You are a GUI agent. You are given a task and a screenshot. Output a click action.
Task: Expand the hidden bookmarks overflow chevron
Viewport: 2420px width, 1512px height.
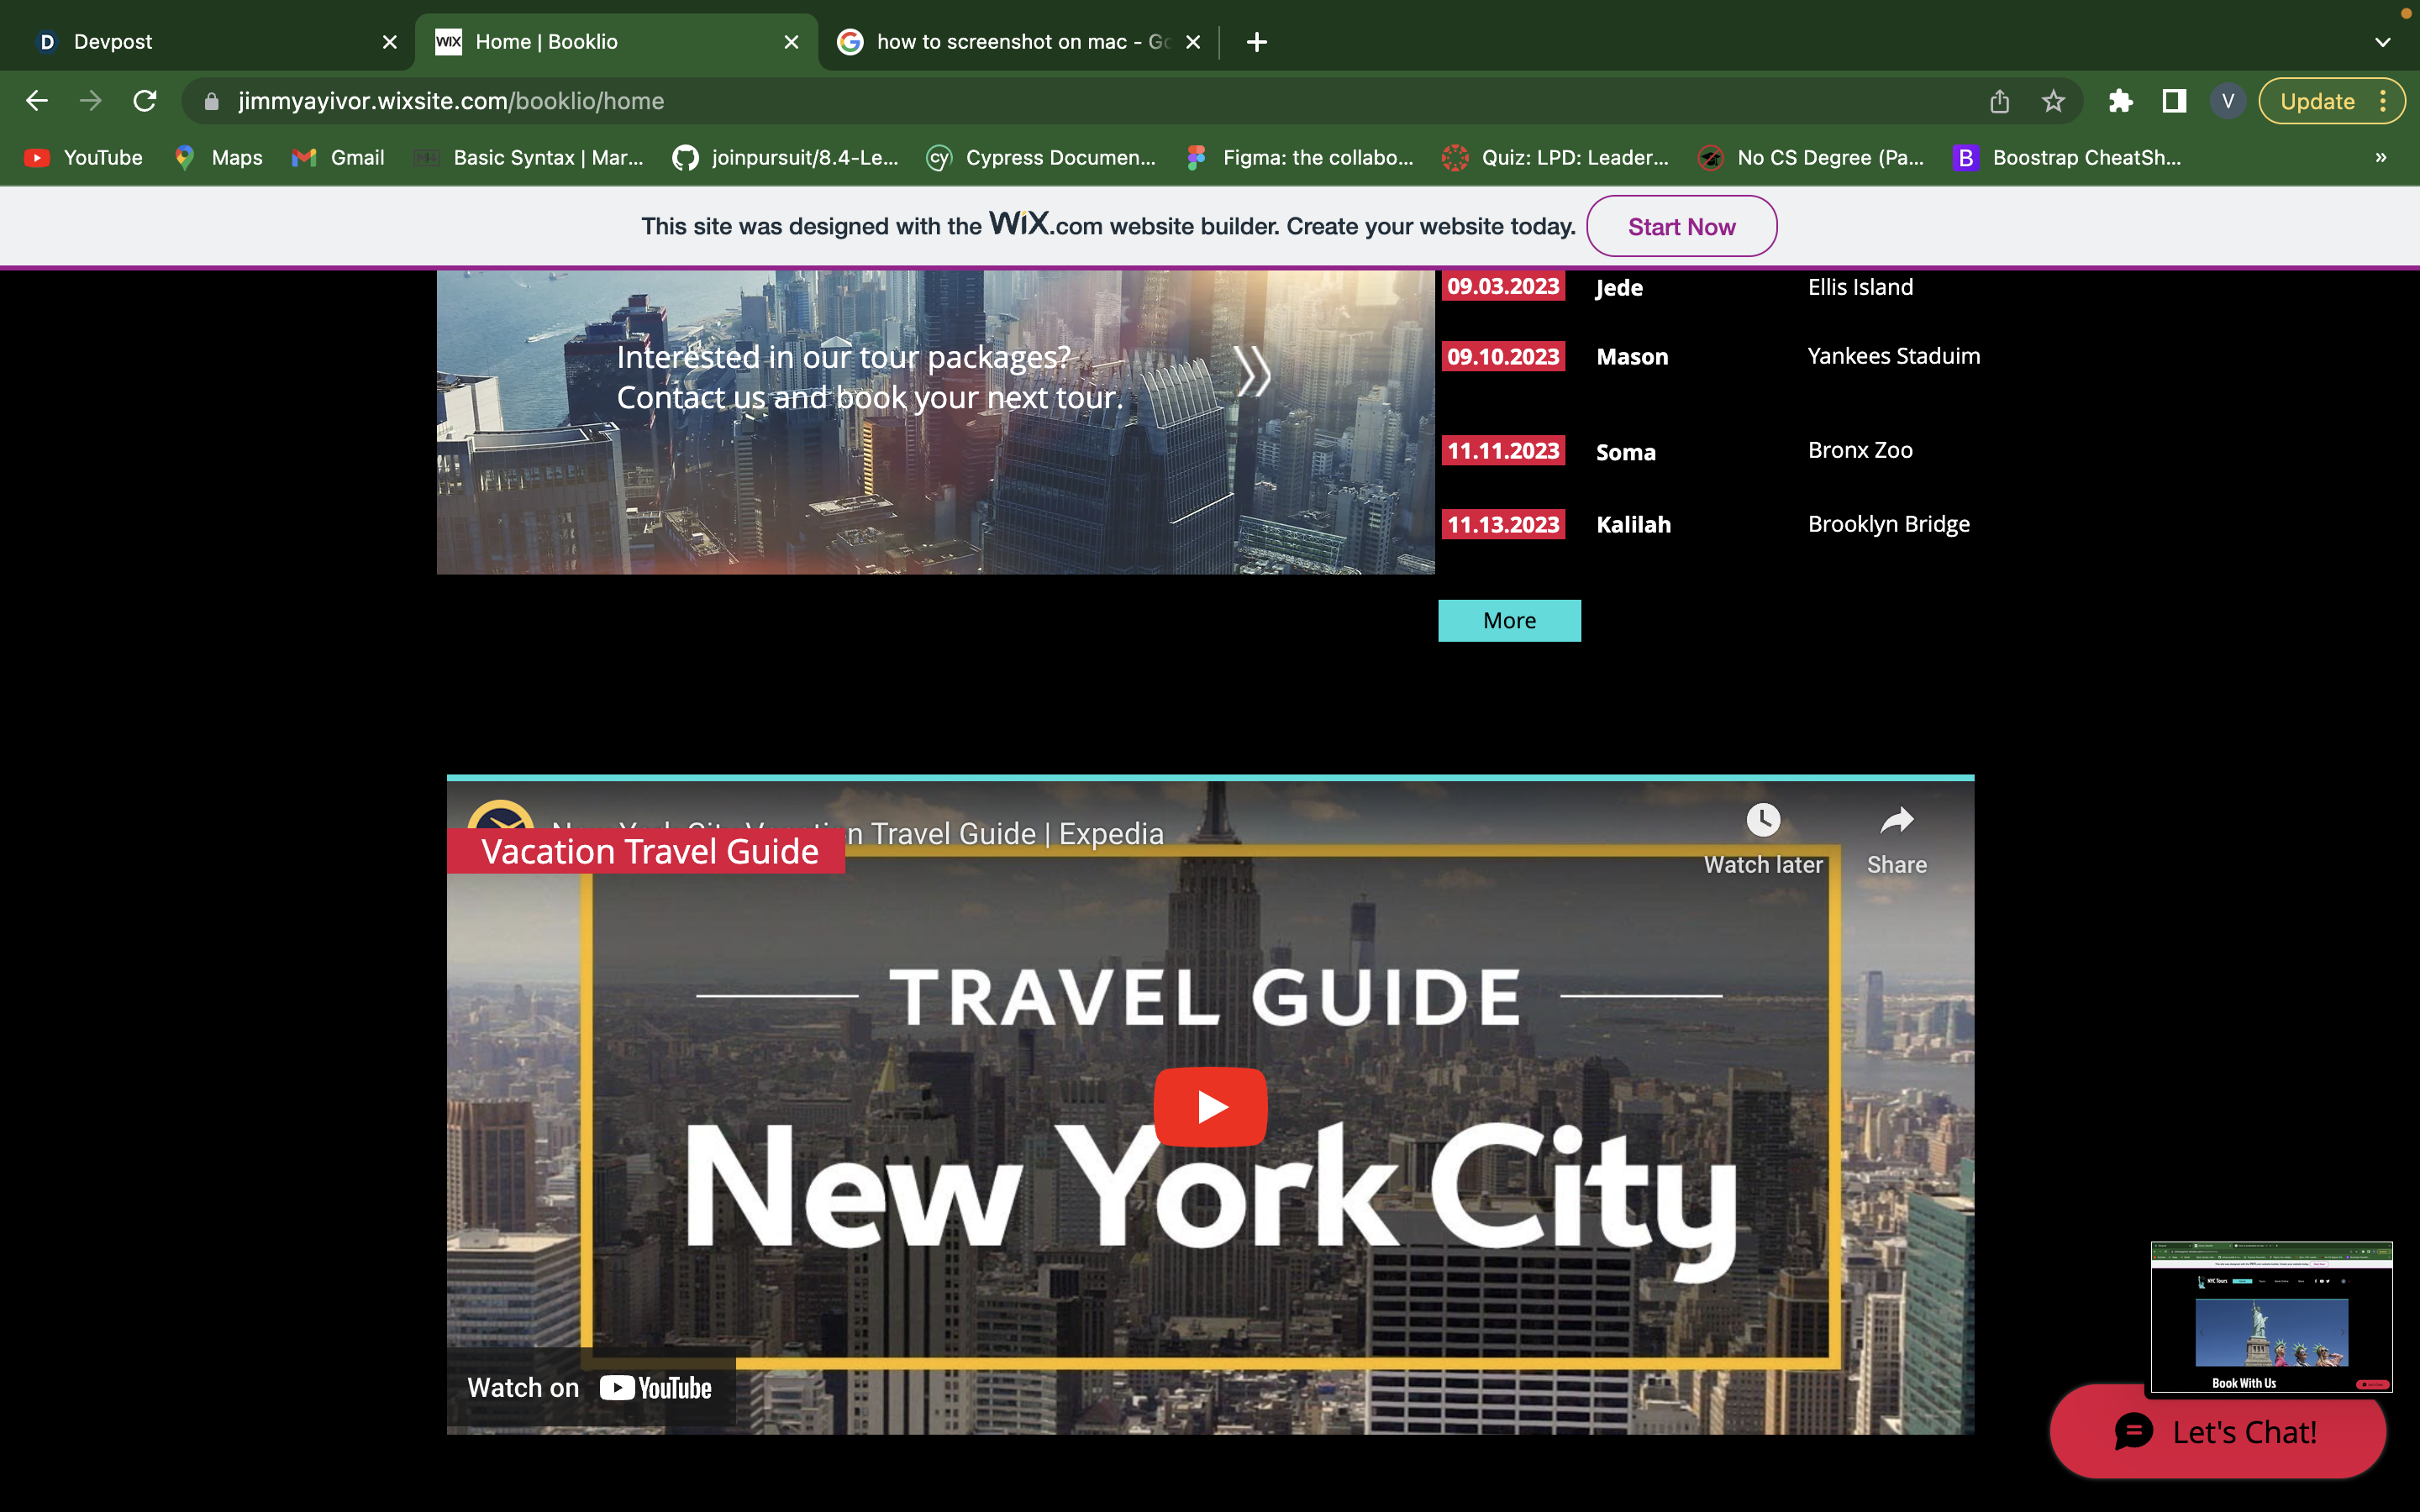pos(2381,157)
